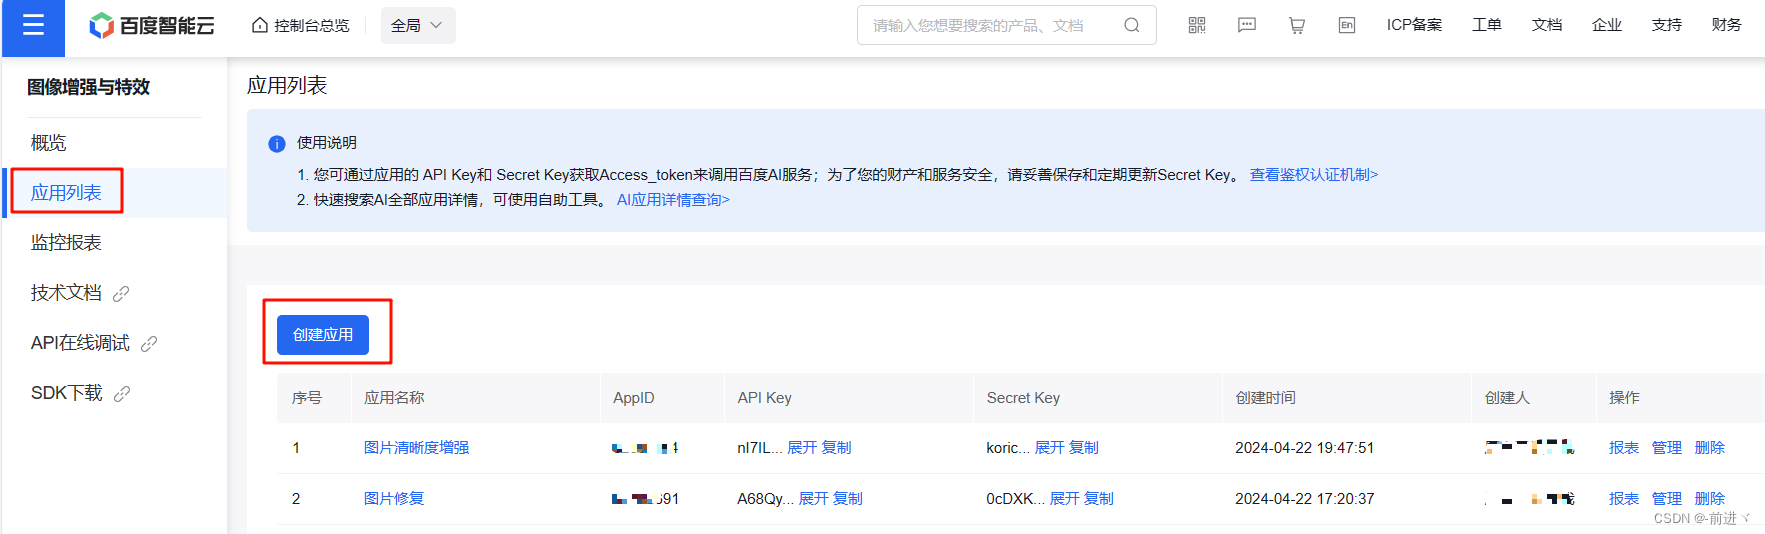
Task: Open 控制台总览 home link
Action: click(300, 25)
